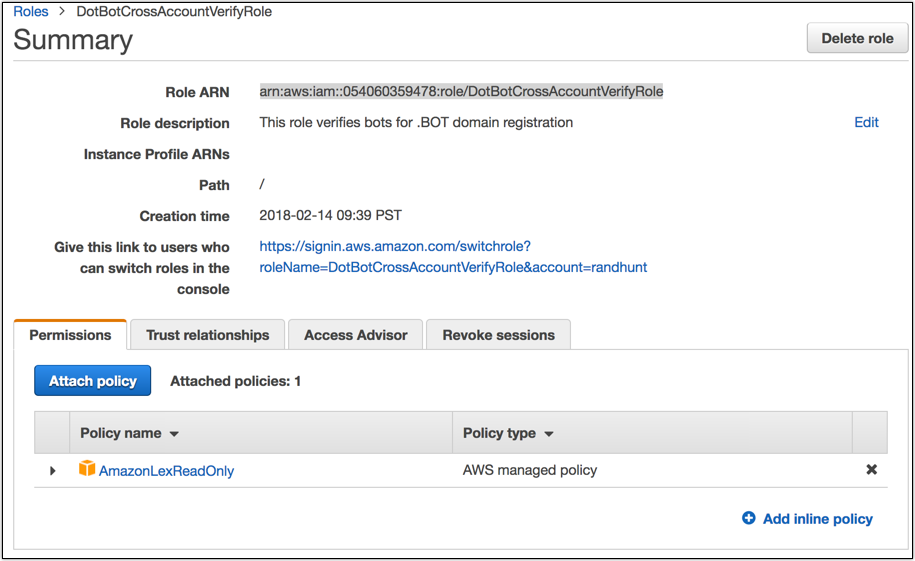Click the creation time 2018-02-14 09:39 PST
The height and width of the screenshot is (561, 915).
tap(330, 215)
